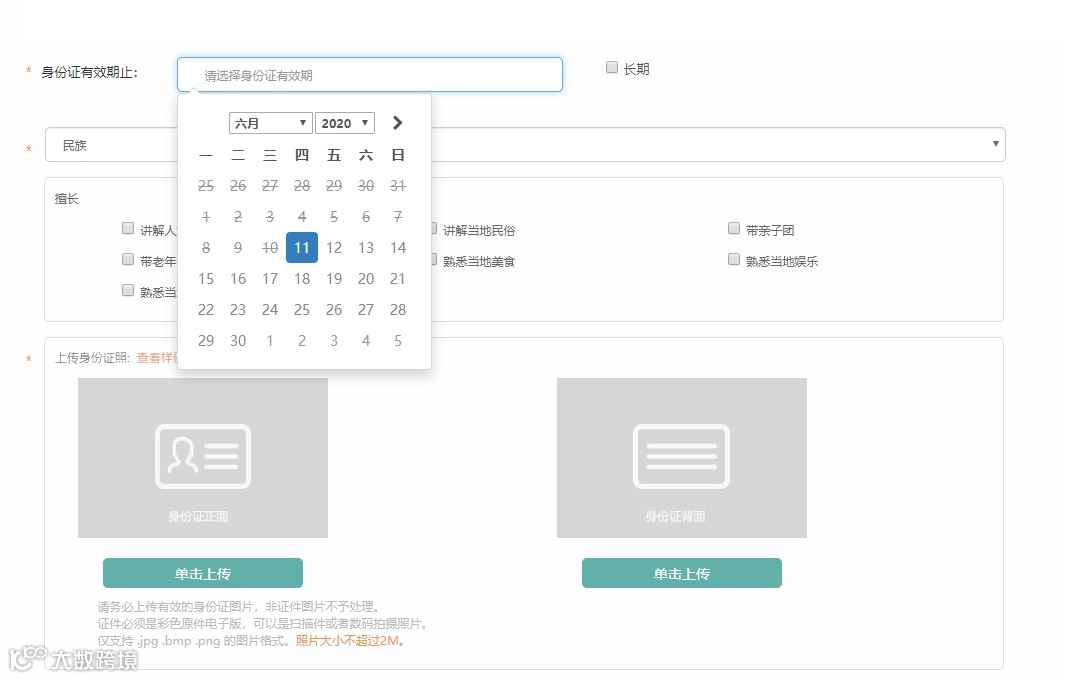Select date 13 in calendar
The height and width of the screenshot is (679, 1065).
[366, 248]
